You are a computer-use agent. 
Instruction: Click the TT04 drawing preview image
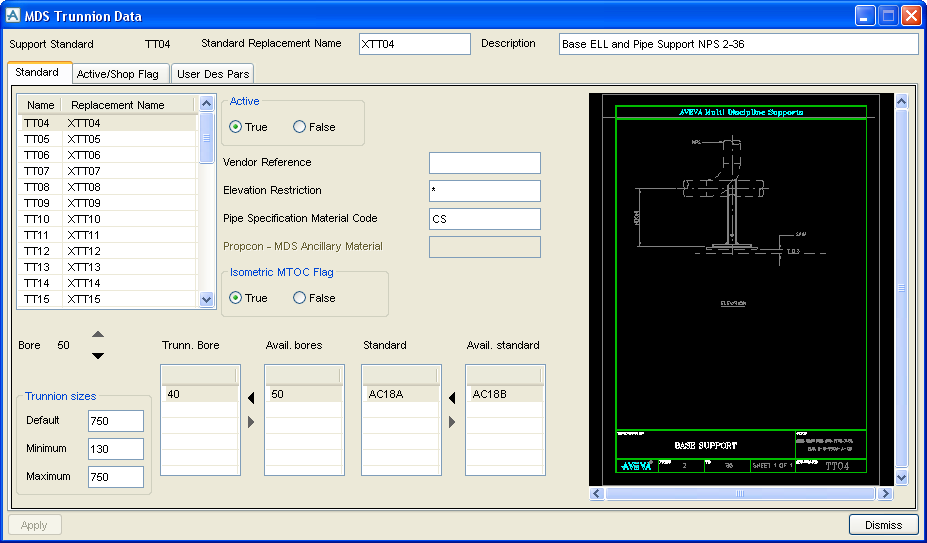741,289
